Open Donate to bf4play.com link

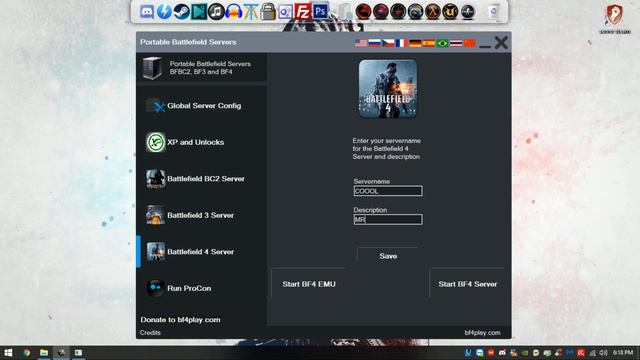click(180, 320)
